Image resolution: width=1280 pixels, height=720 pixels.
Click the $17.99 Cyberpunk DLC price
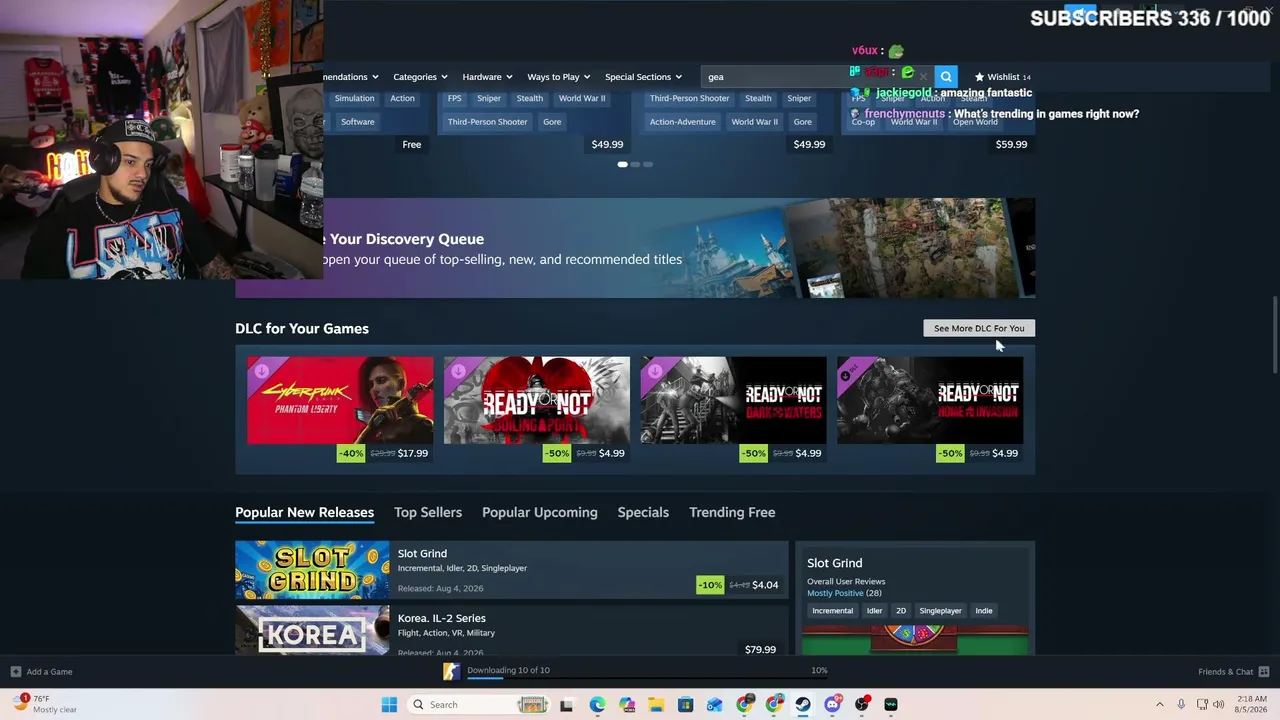(413, 453)
